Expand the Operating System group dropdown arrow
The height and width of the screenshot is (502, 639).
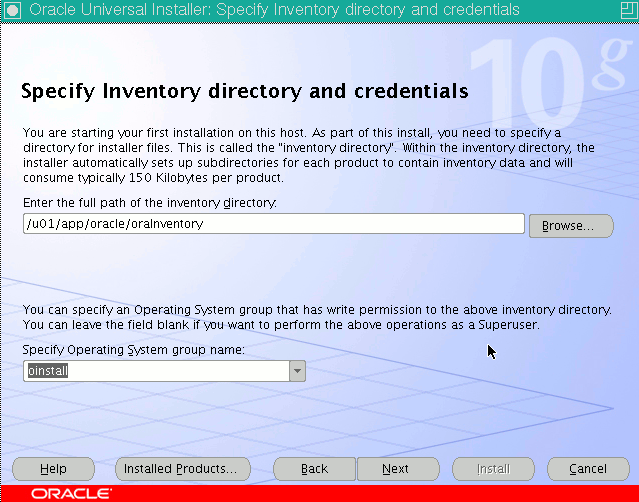coord(297,371)
